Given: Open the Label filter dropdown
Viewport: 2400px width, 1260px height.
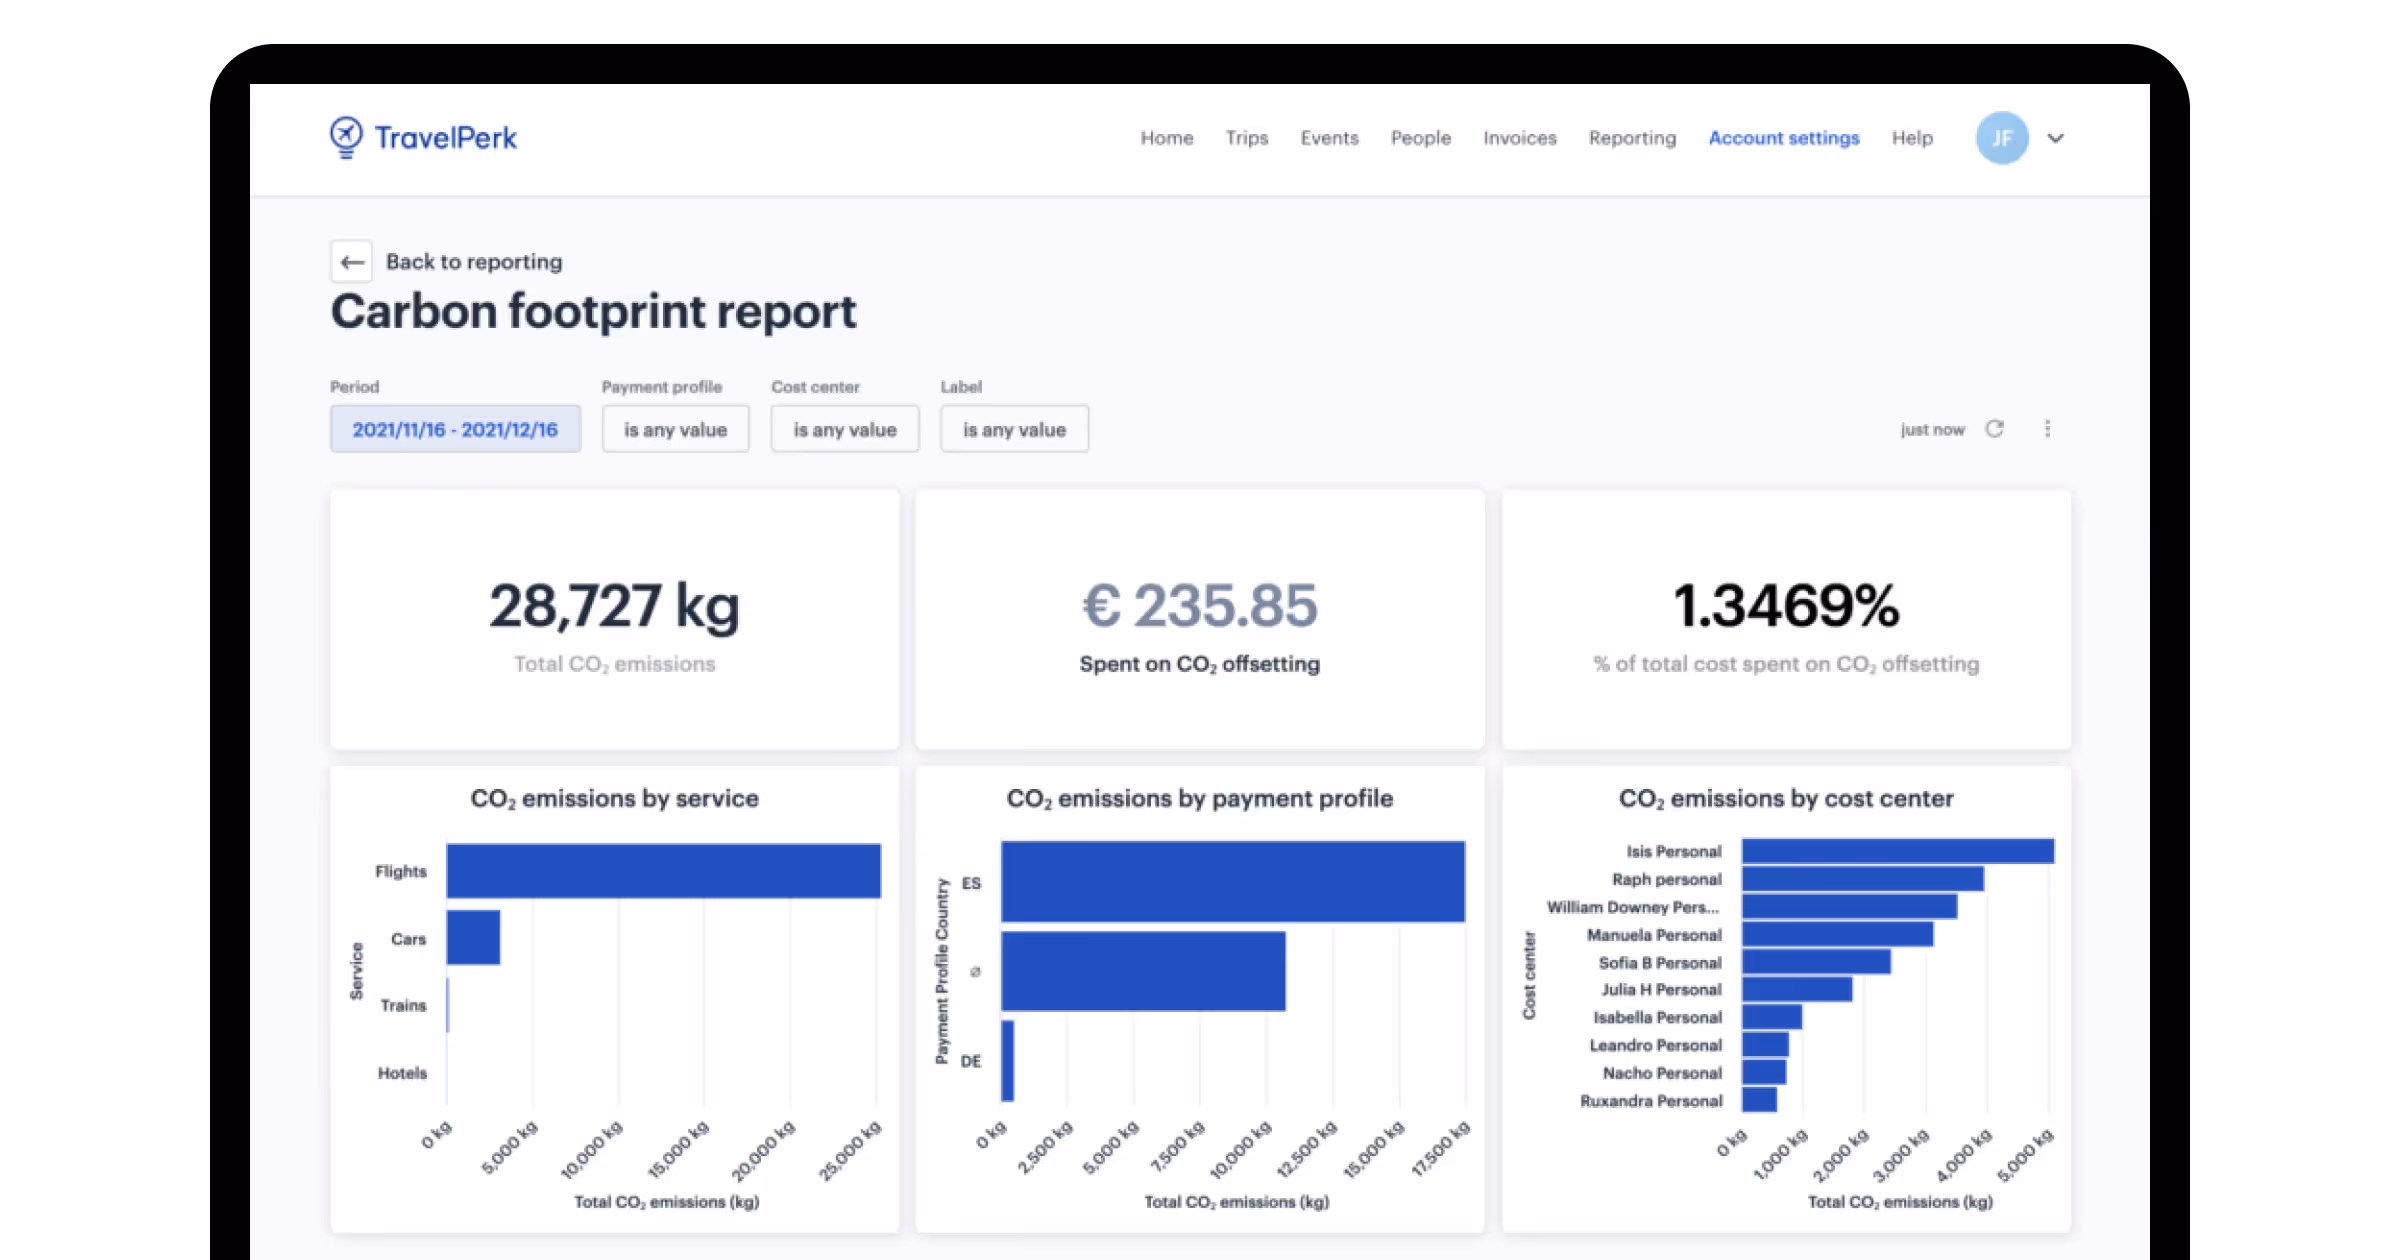Looking at the screenshot, I should pyautogui.click(x=1014, y=429).
